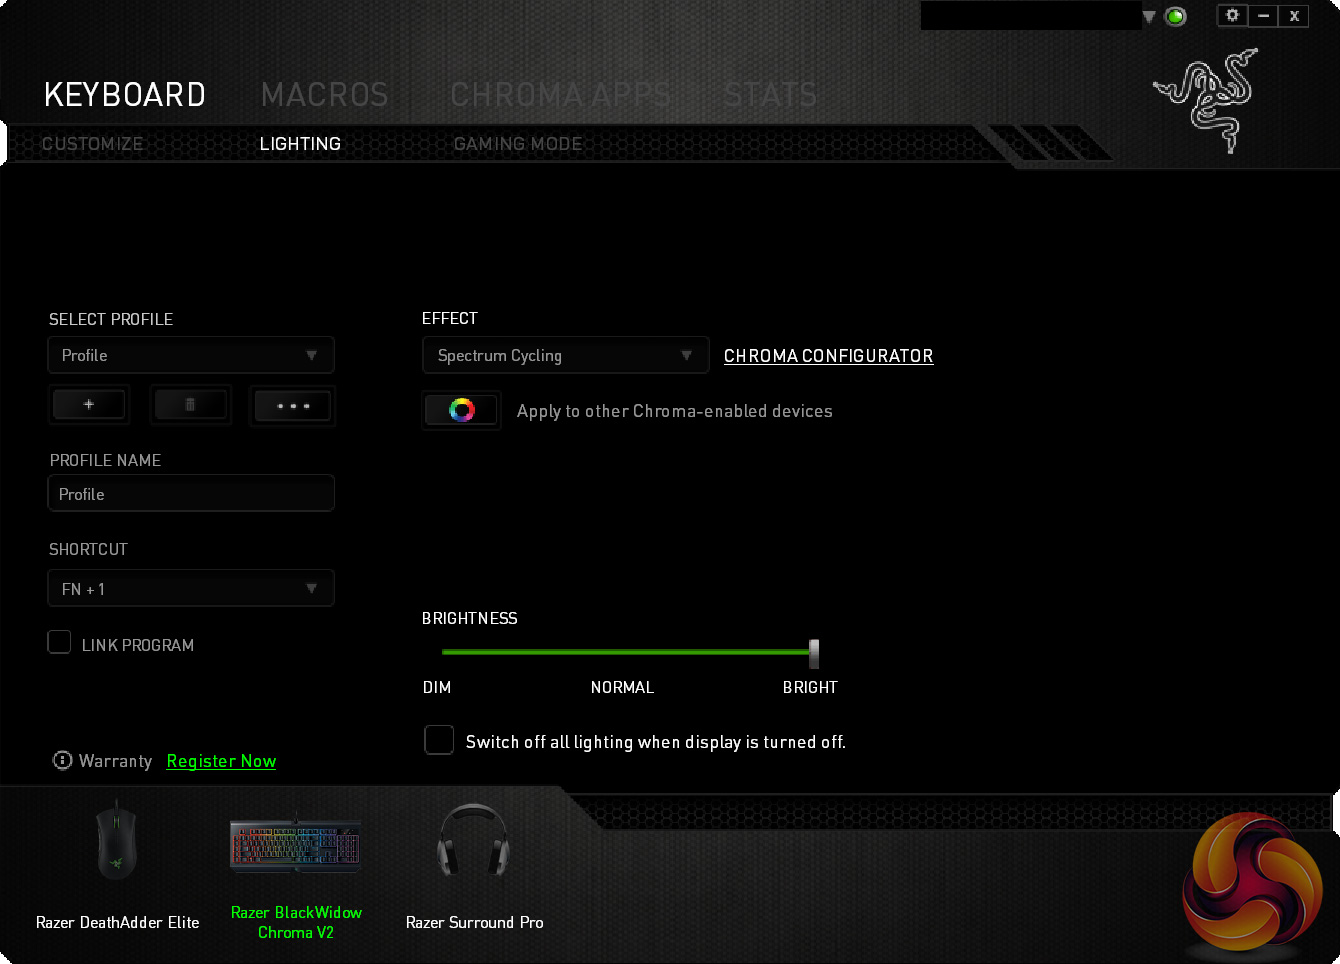Open the Chroma Configurator link
The height and width of the screenshot is (964, 1340).
tap(829, 356)
